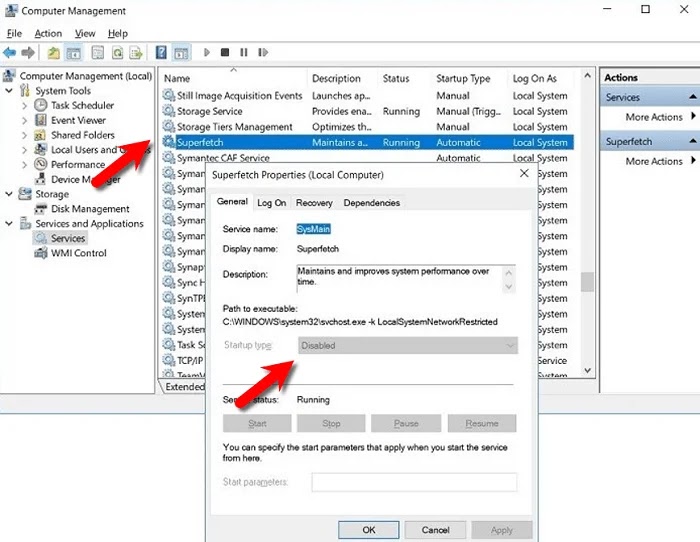Image resolution: width=700 pixels, height=542 pixels.
Task: Open the File menu
Action: 14,33
